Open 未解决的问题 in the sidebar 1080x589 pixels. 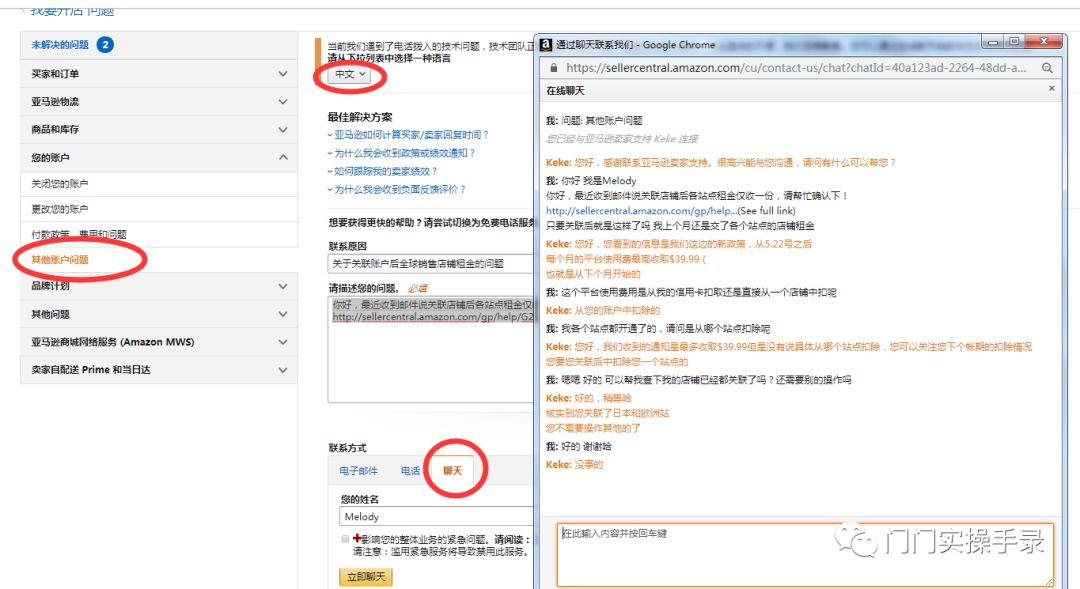pyautogui.click(x=60, y=45)
